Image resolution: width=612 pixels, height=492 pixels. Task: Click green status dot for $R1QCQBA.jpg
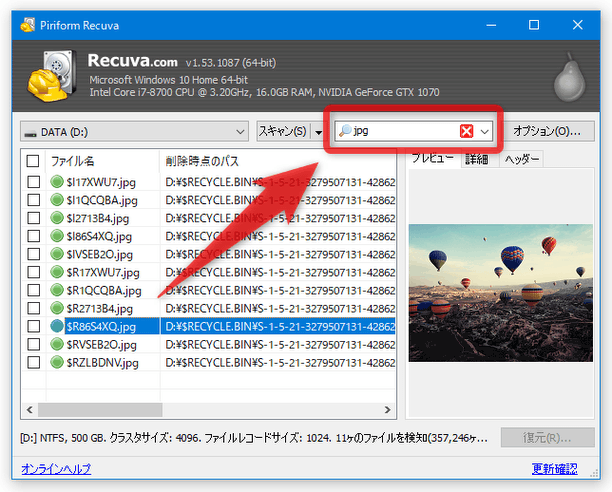[x=57, y=290]
